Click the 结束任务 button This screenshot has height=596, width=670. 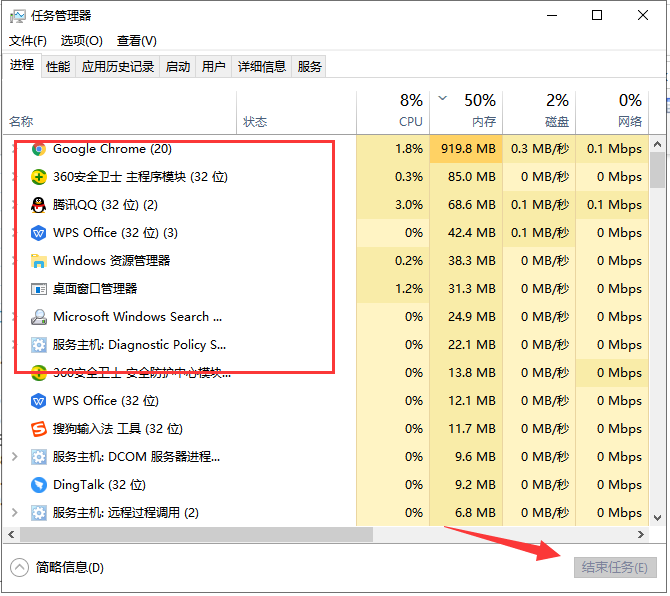coord(614,567)
